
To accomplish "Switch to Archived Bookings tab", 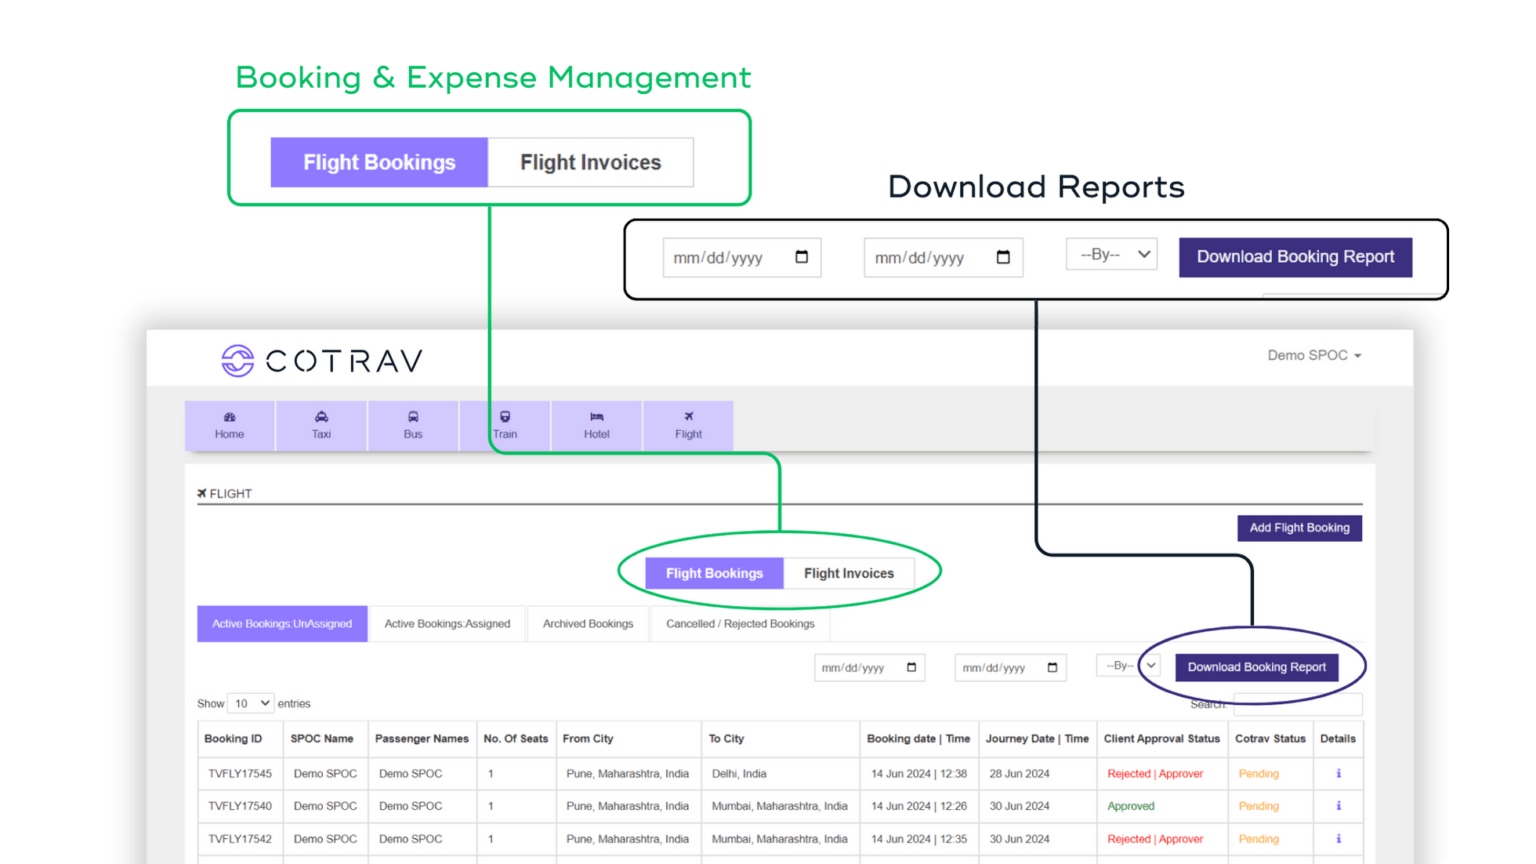I will click(588, 624).
